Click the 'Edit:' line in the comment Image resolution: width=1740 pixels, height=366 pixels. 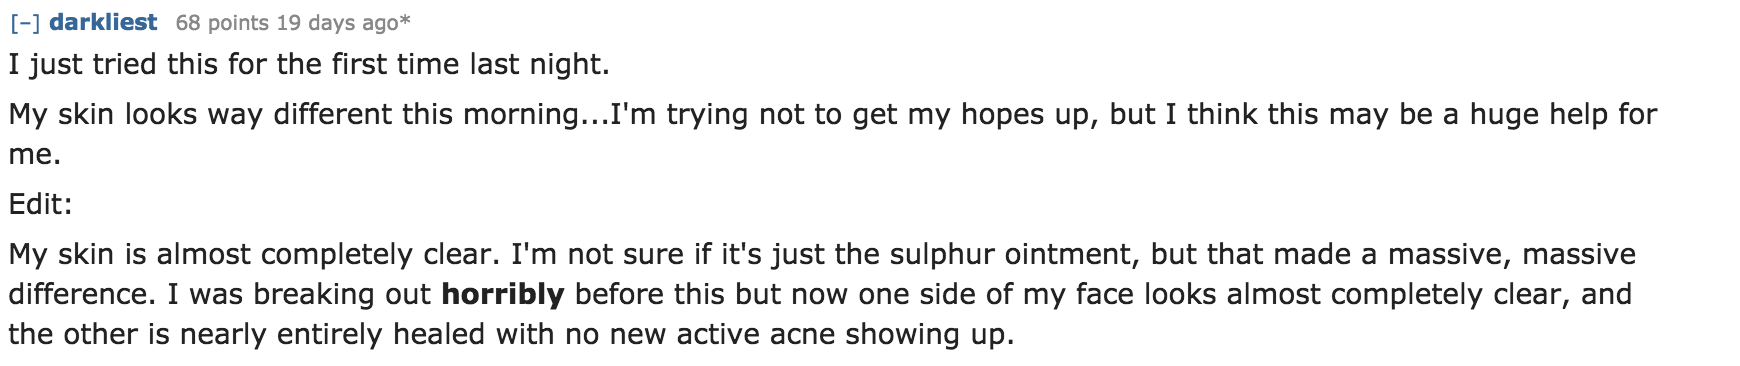[x=41, y=204]
